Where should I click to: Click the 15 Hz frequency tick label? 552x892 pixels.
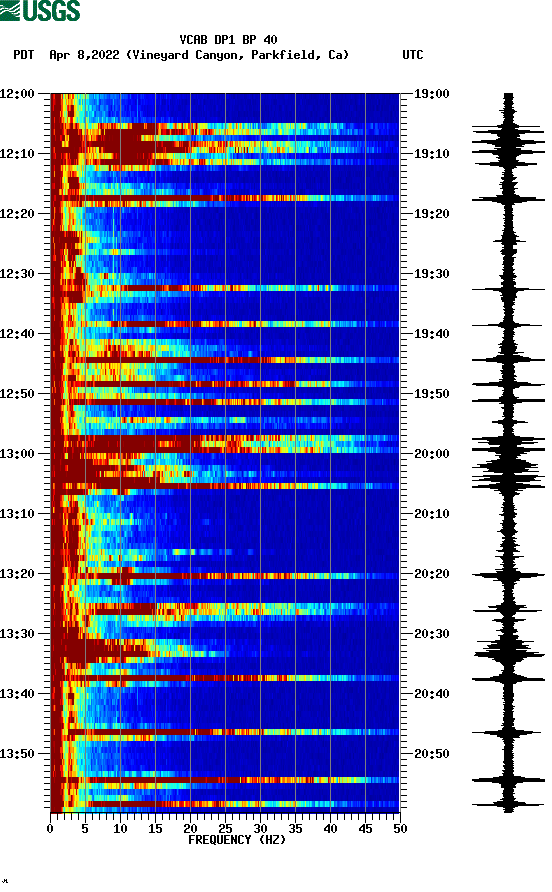[x=155, y=829]
